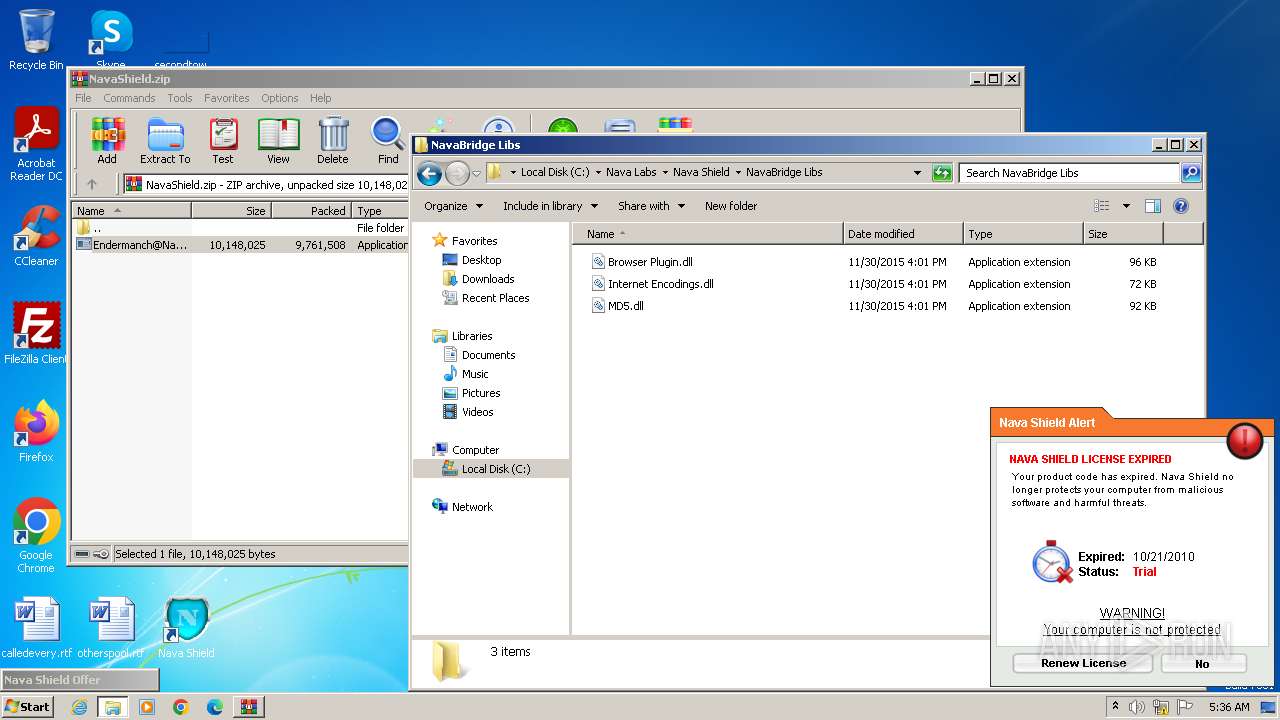1280x720 pixels.
Task: Open Firefox desktop shortcut
Action: pyautogui.click(x=36, y=431)
